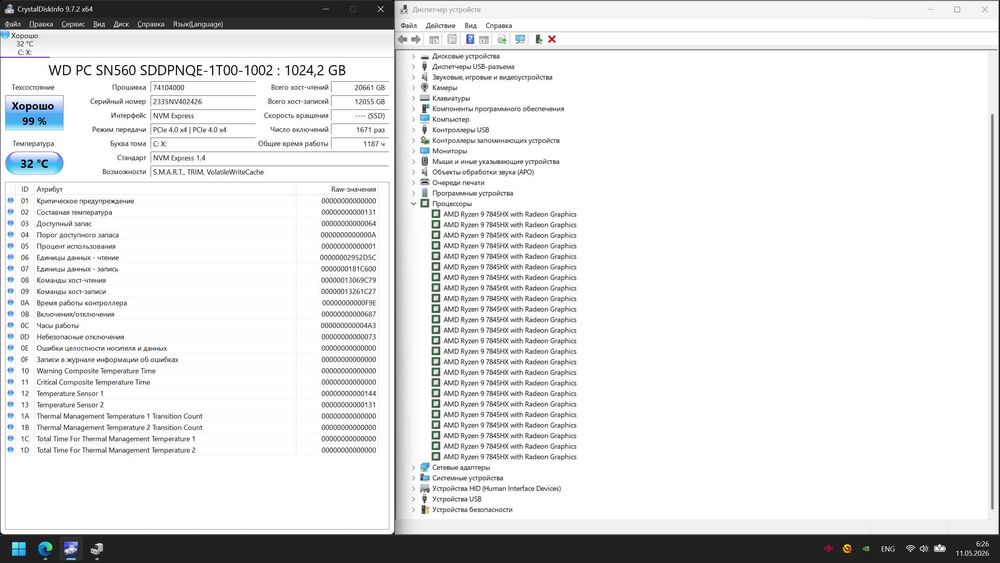Click the Камеры category icon
Screen dimensions: 1000x563
tap(425, 87)
